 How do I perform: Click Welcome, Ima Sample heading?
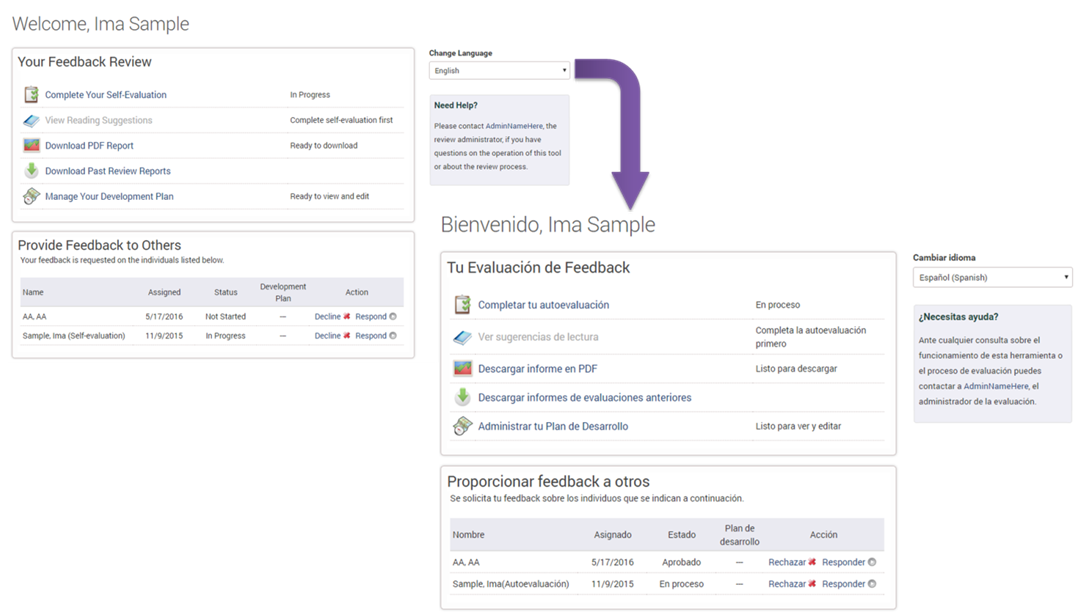(100, 24)
